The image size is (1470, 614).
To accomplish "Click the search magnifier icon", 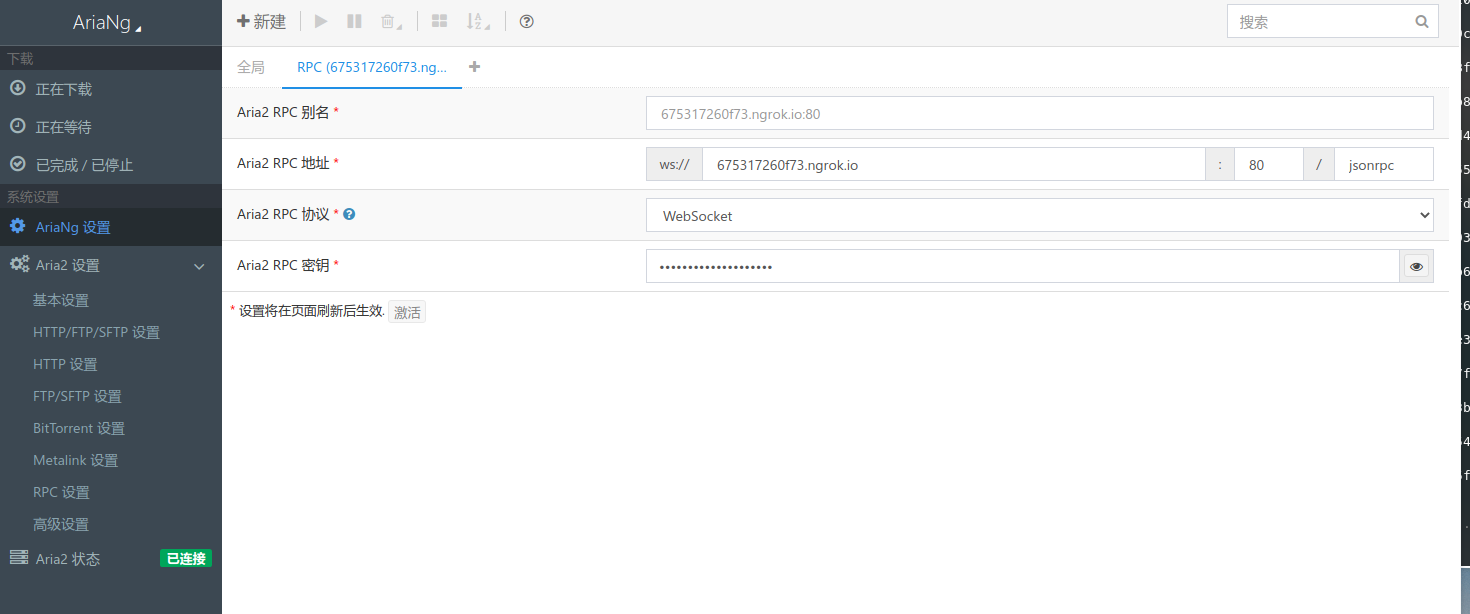I will (1422, 21).
